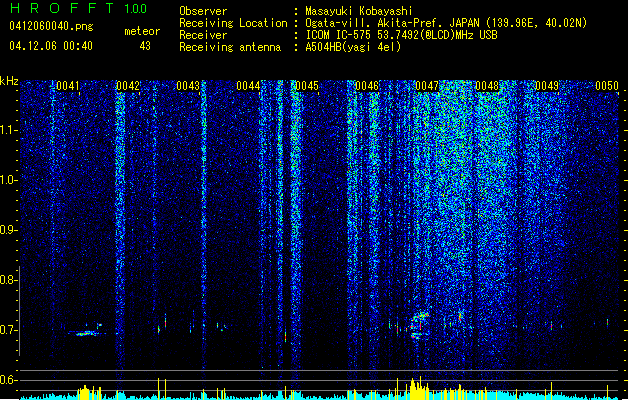The width and height of the screenshot is (629, 400).
Task: Click the 0046 time marker
Action: [367, 86]
